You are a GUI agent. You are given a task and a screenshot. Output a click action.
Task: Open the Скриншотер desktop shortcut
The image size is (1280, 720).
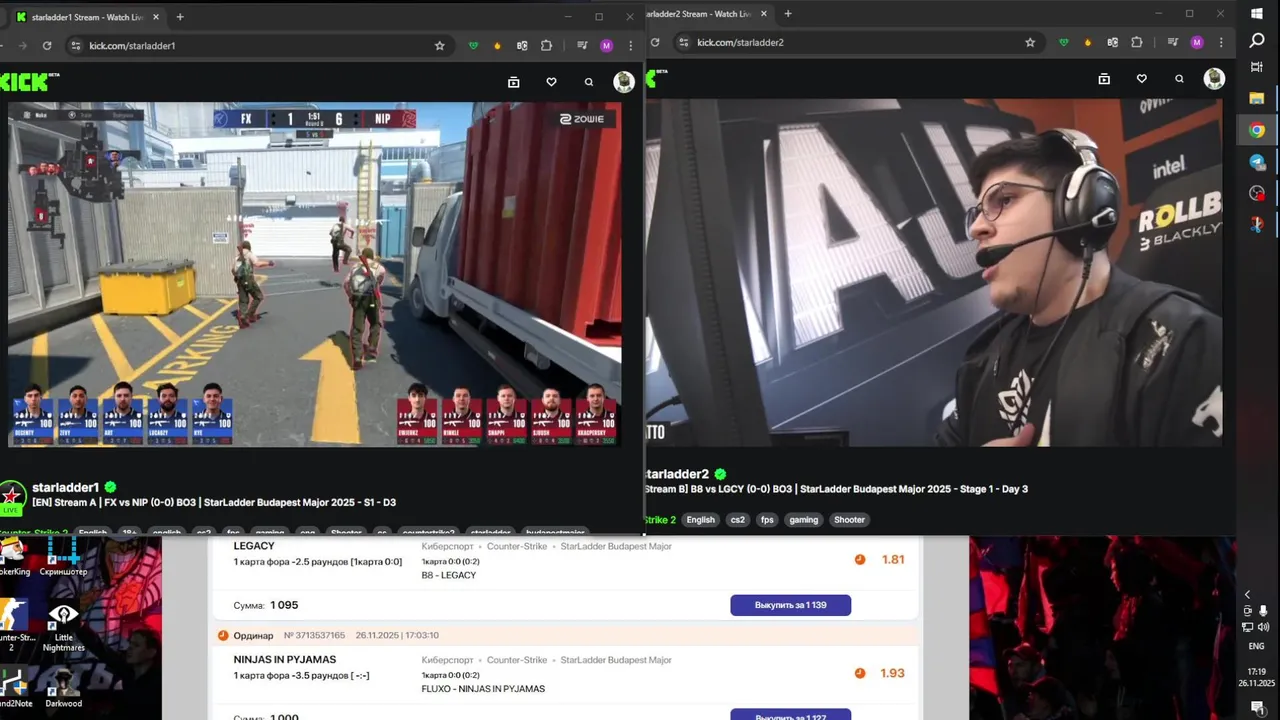point(63,555)
